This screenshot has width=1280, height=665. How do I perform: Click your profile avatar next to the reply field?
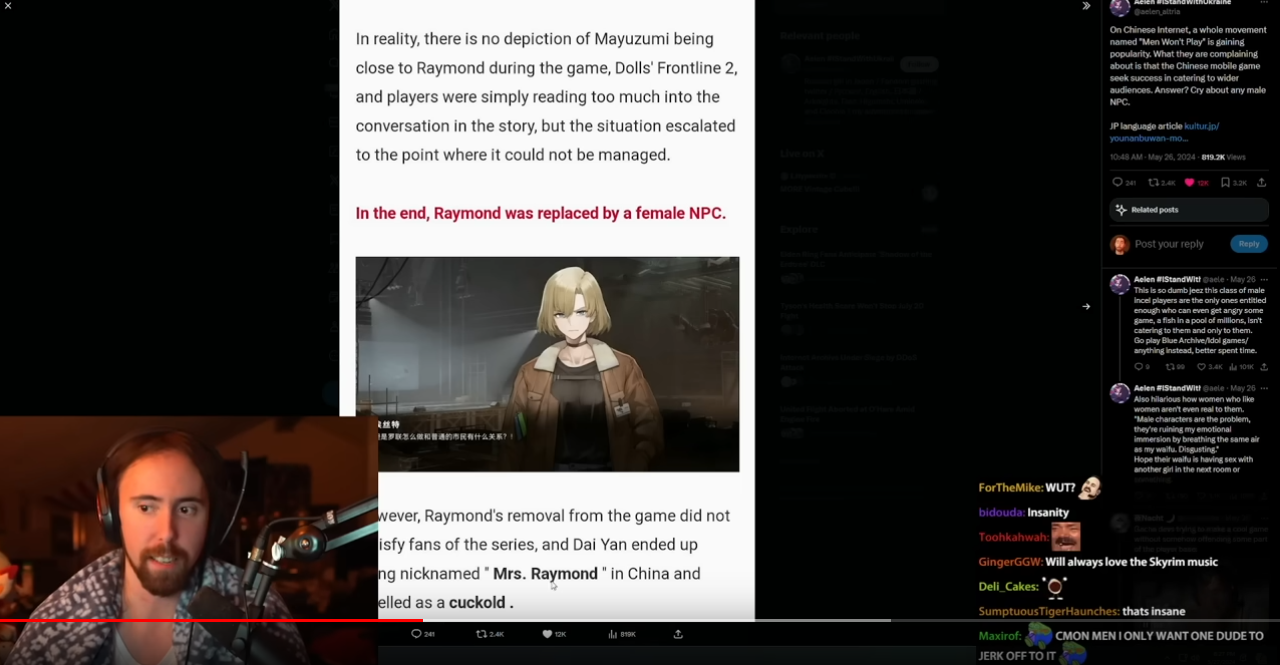pyautogui.click(x=1120, y=244)
